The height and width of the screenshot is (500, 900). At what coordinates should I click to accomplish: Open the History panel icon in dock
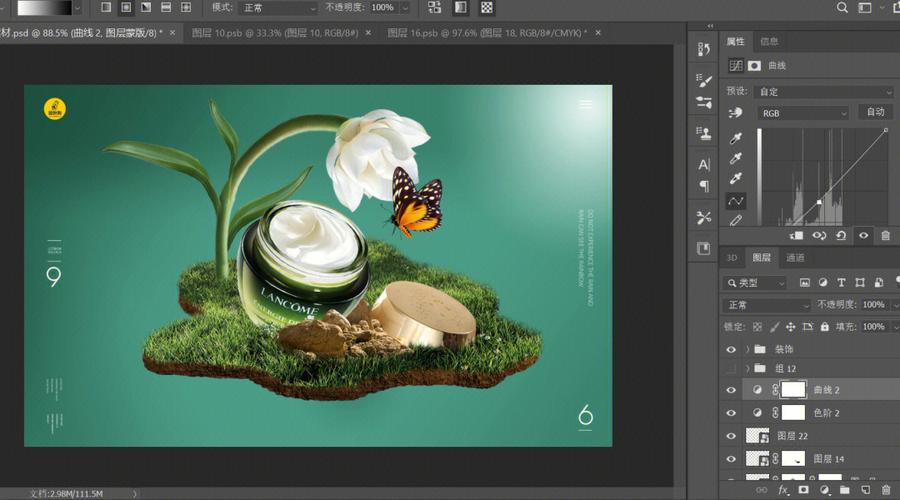point(704,49)
